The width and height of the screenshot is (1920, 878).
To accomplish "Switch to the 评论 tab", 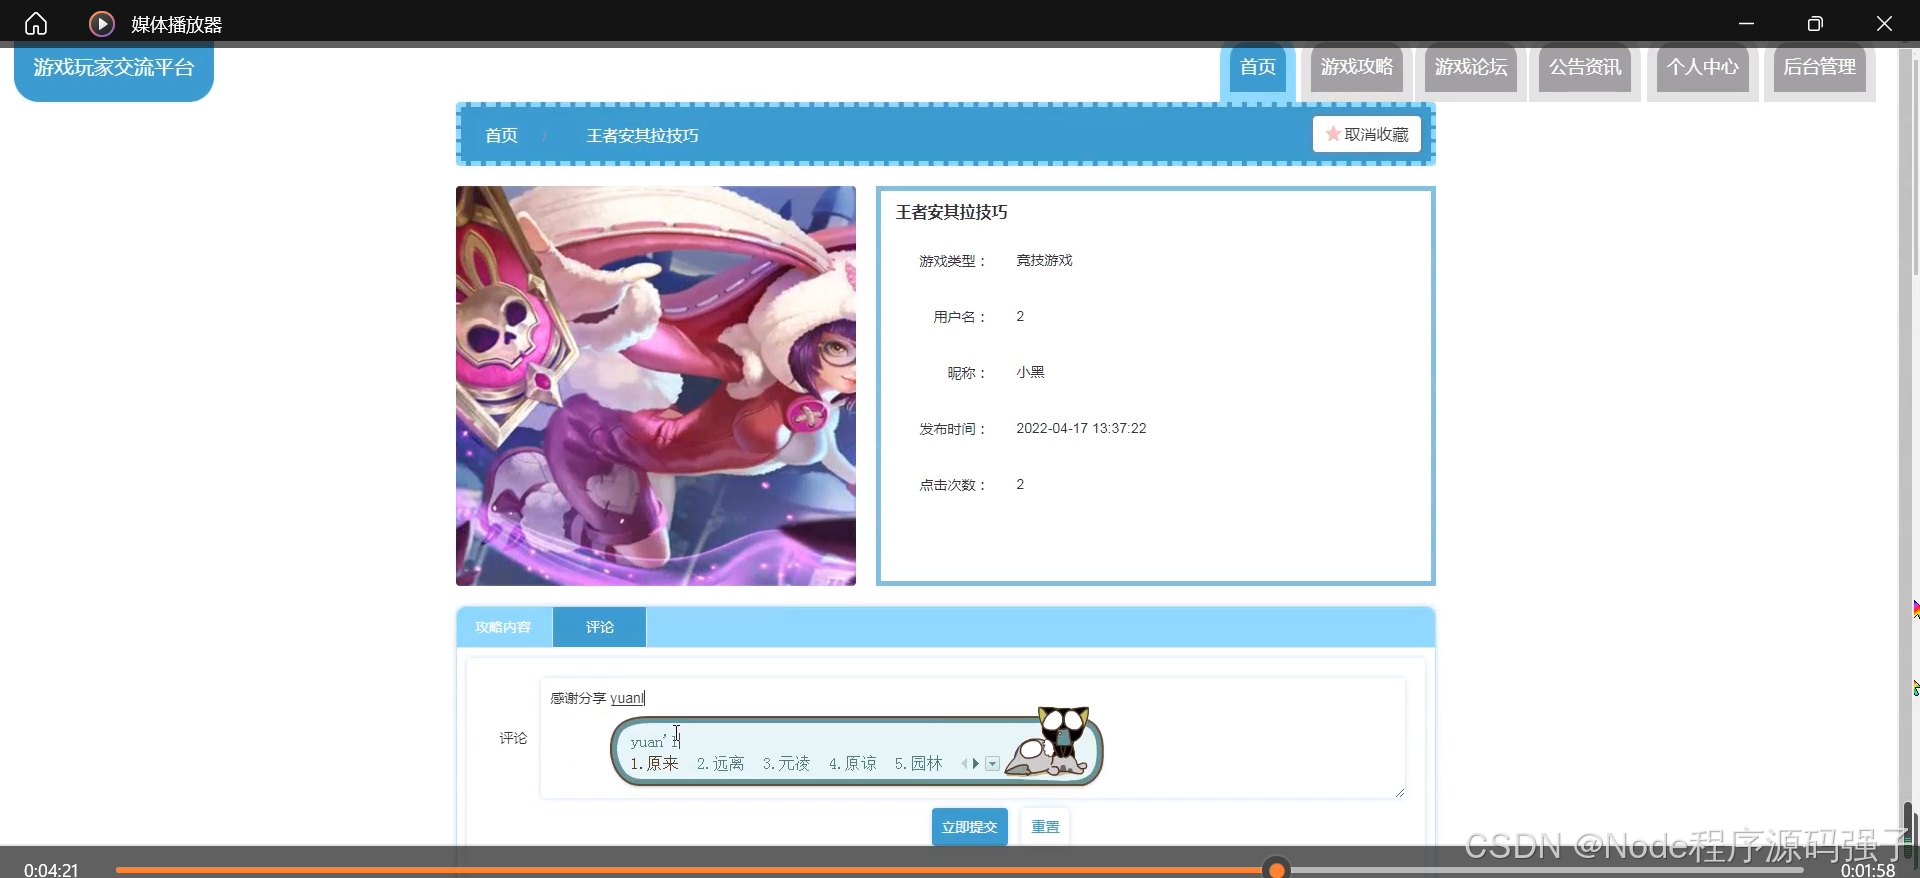I will (600, 627).
